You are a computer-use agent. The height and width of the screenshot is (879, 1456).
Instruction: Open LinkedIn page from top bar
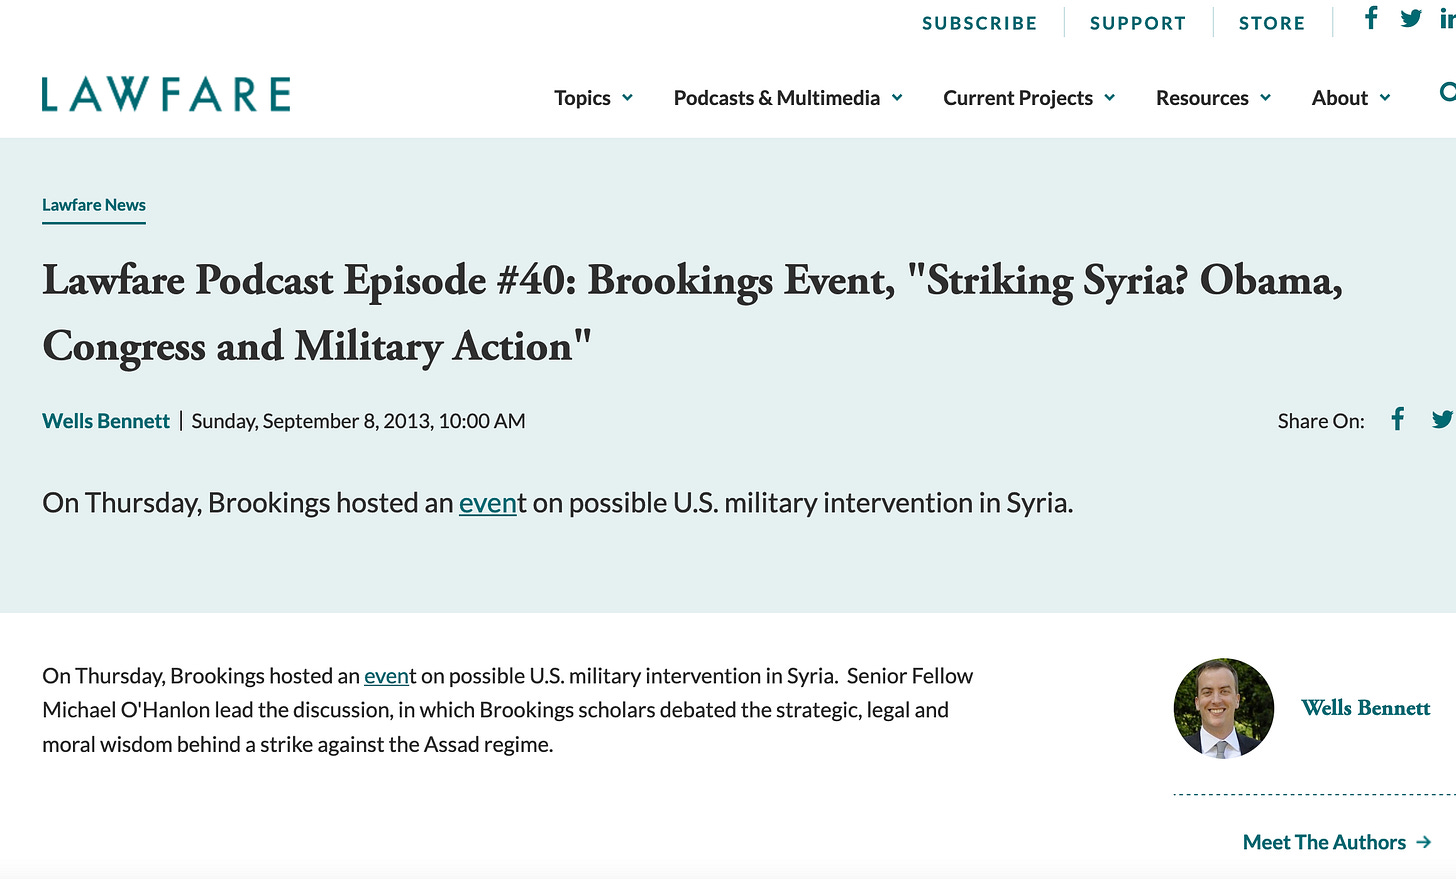click(x=1447, y=18)
